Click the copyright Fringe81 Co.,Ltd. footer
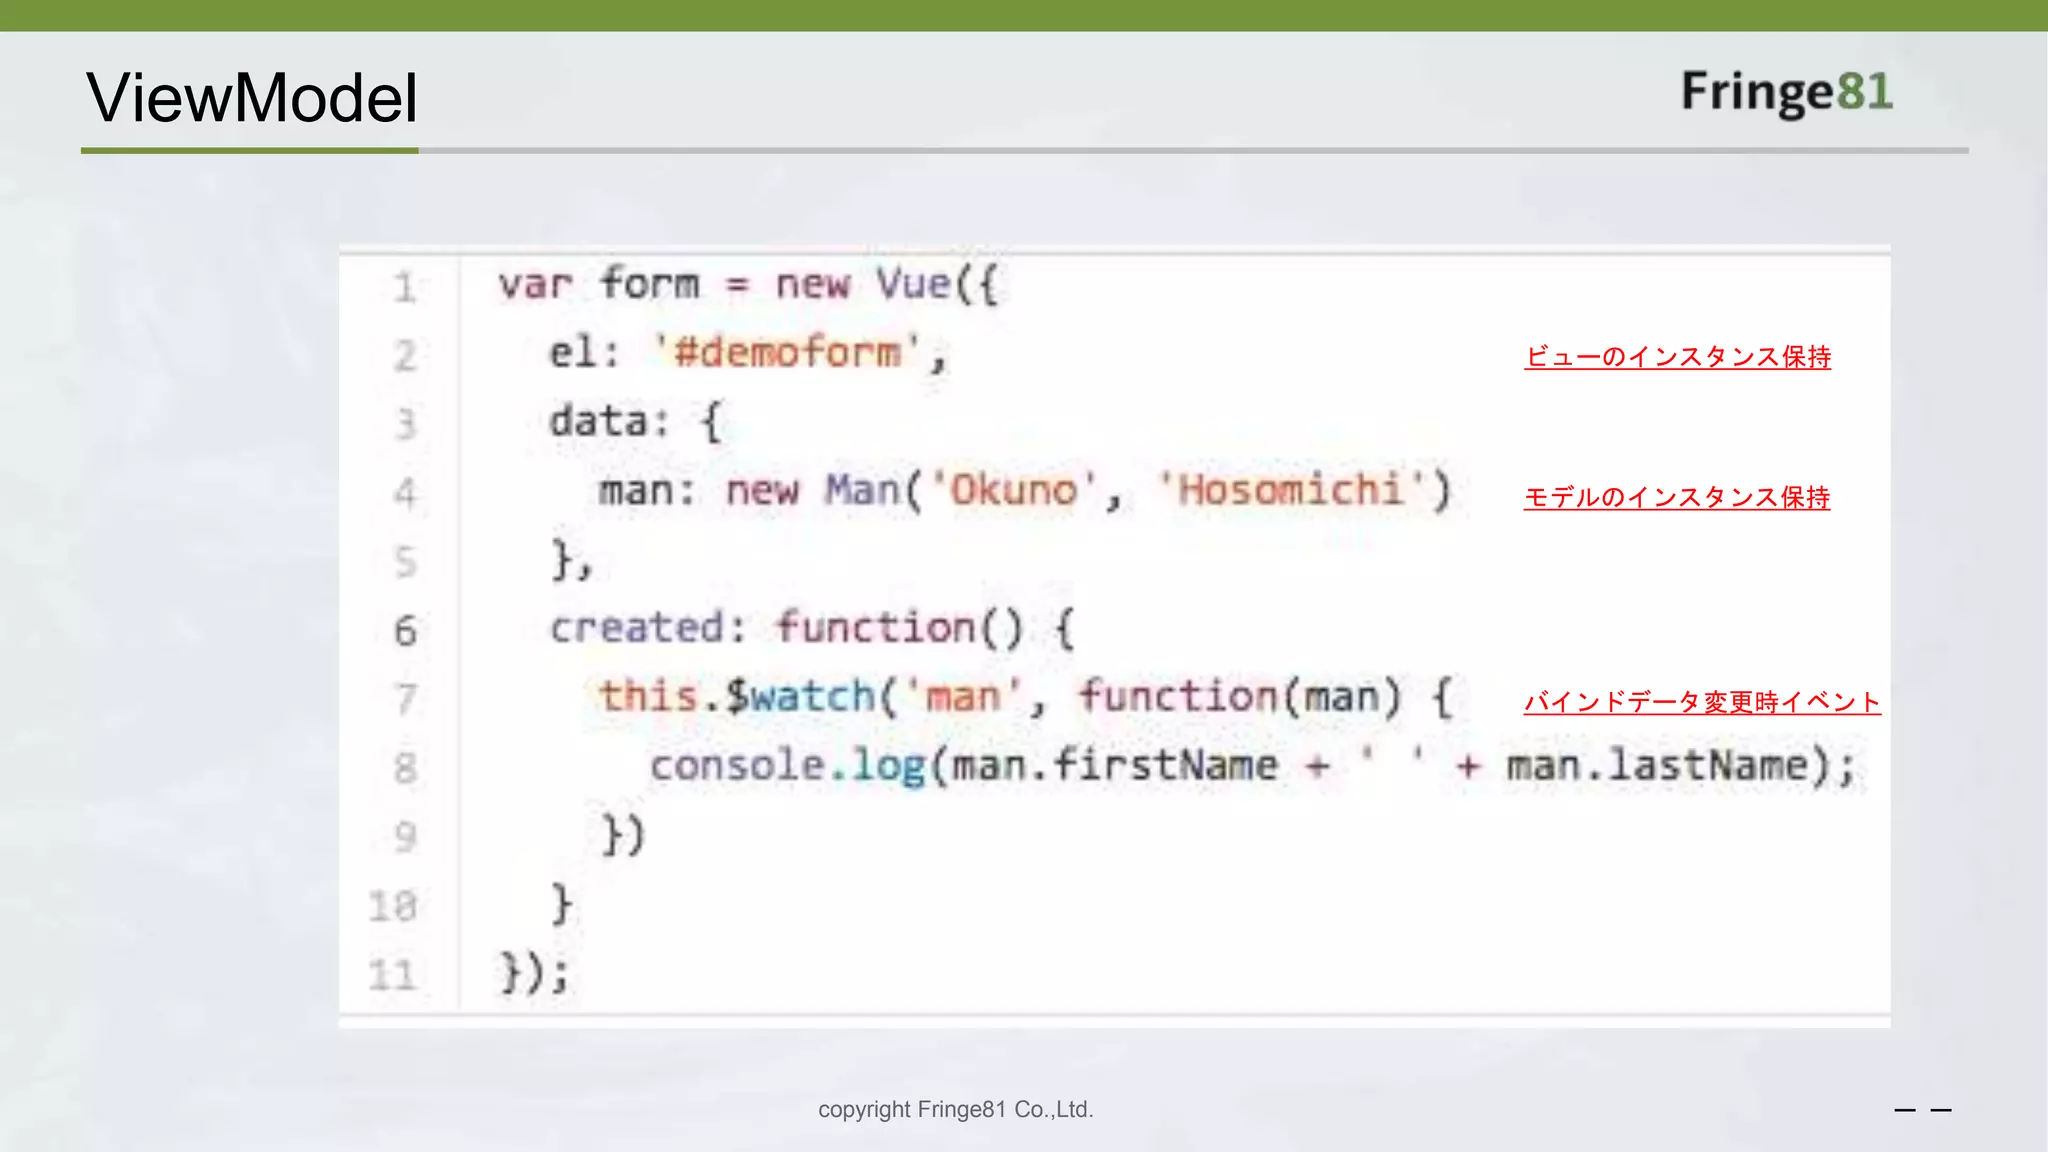Image resolution: width=2048 pixels, height=1152 pixels. [x=955, y=1110]
